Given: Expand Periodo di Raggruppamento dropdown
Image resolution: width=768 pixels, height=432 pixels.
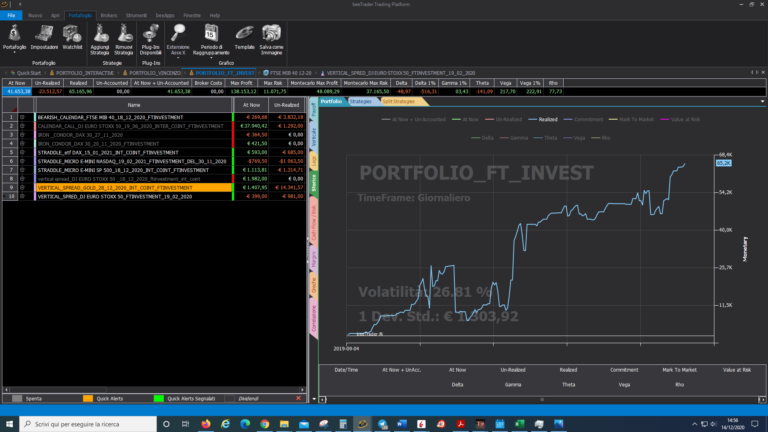Looking at the screenshot, I should click(211, 57).
